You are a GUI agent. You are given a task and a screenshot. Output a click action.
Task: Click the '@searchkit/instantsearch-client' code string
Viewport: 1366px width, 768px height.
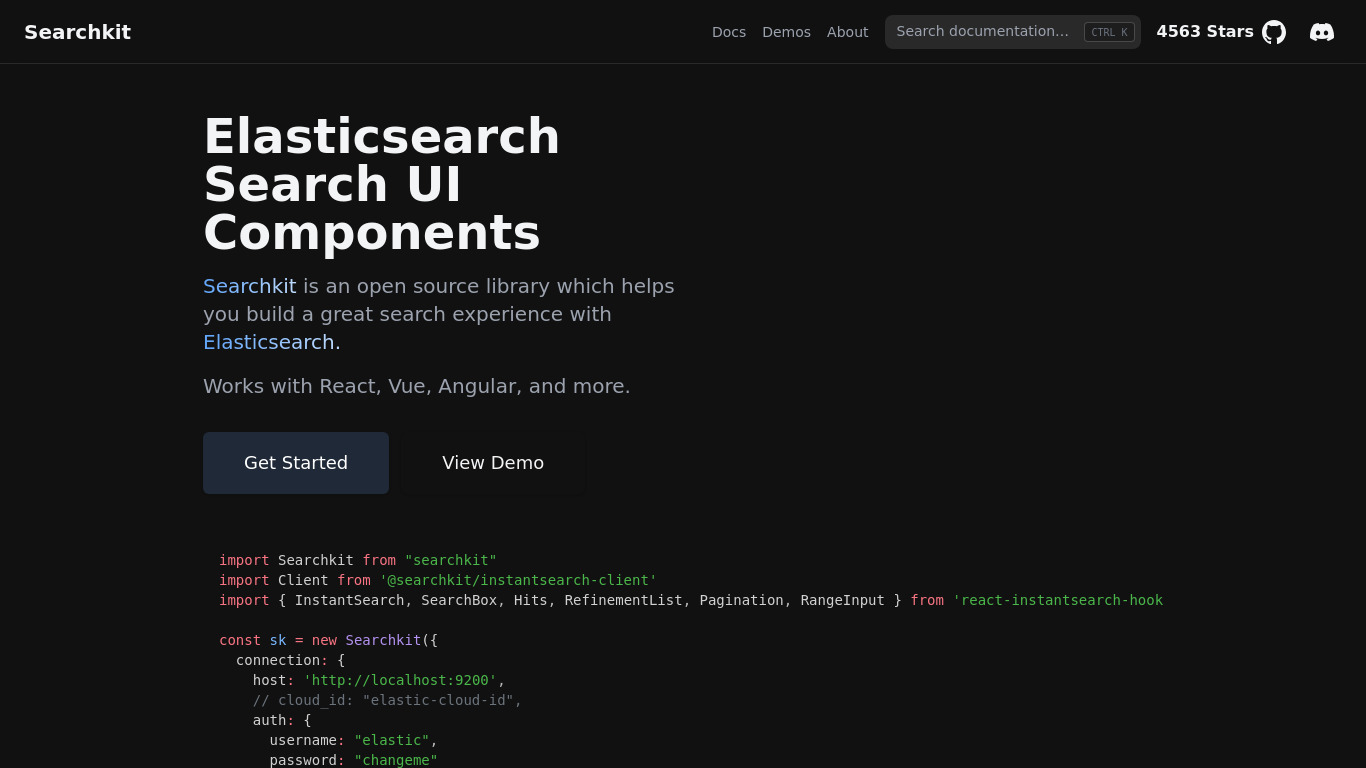point(518,580)
